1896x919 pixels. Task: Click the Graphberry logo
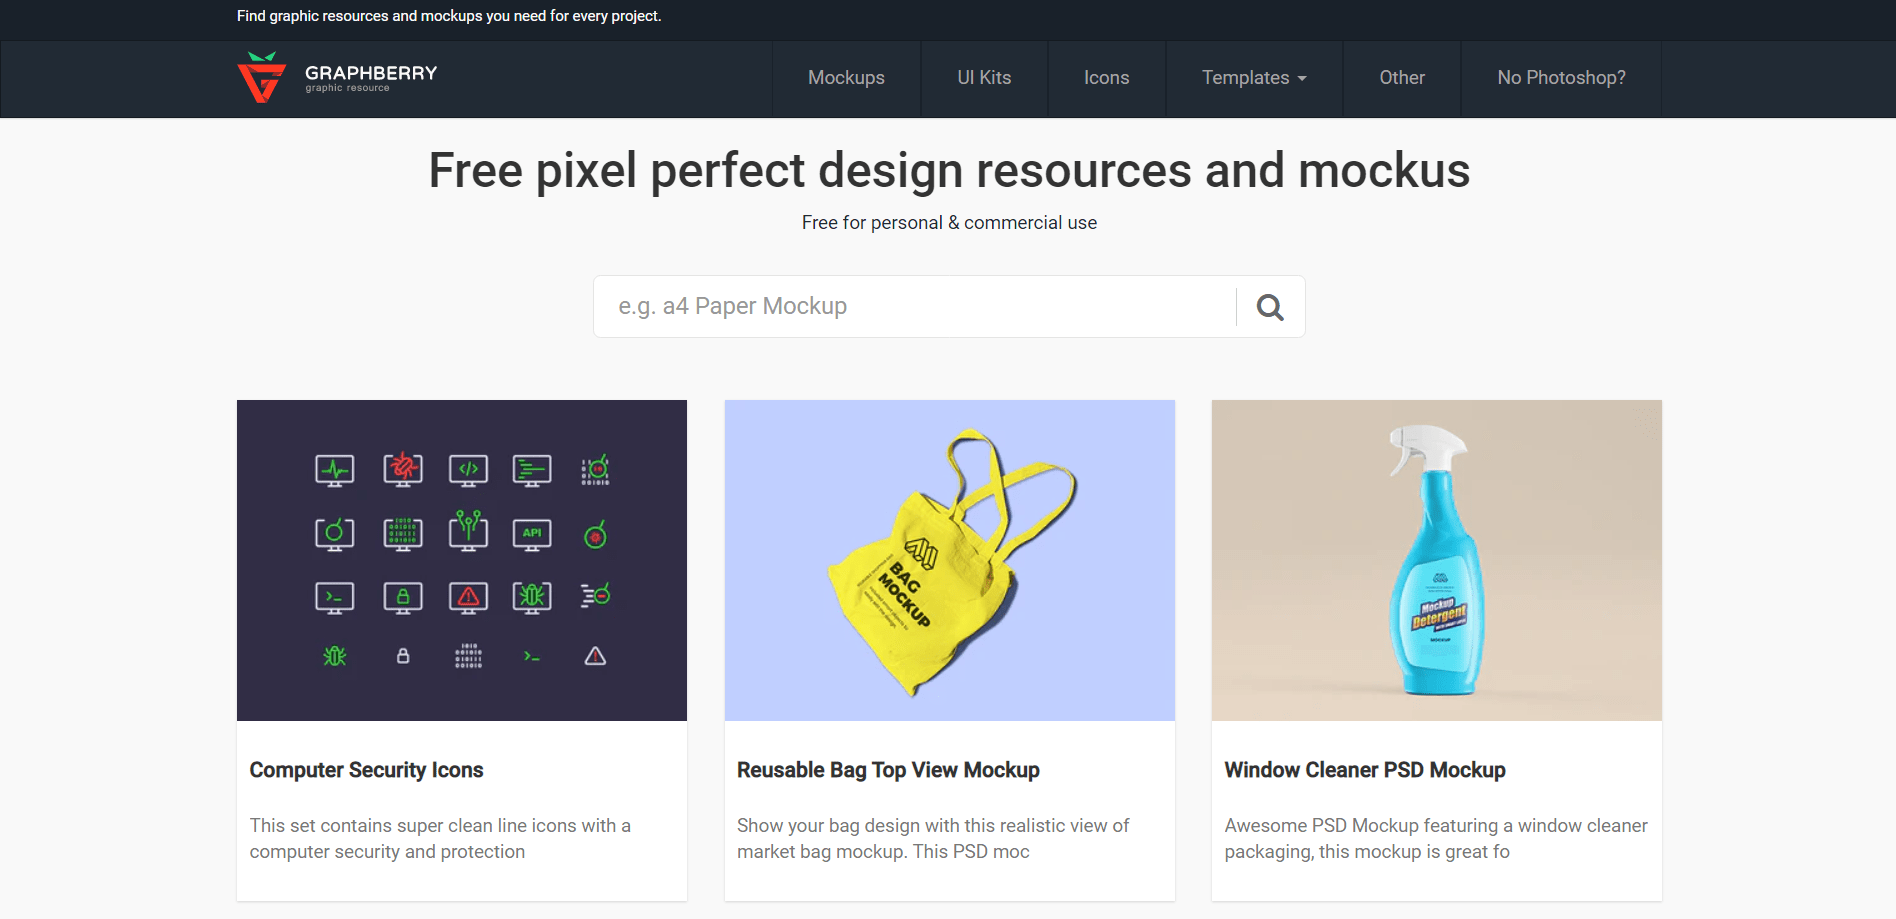336,76
